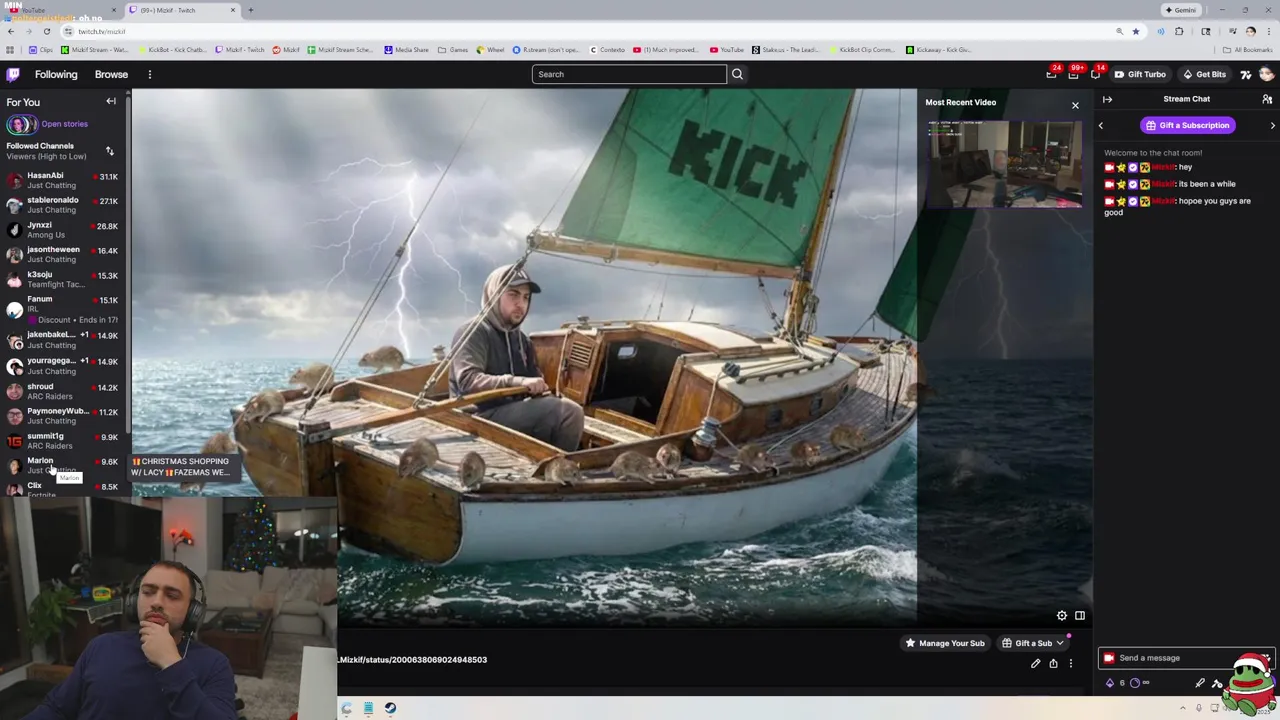This screenshot has width=1280, height=720.
Task: Click the browser address bar
Action: pos(590,31)
